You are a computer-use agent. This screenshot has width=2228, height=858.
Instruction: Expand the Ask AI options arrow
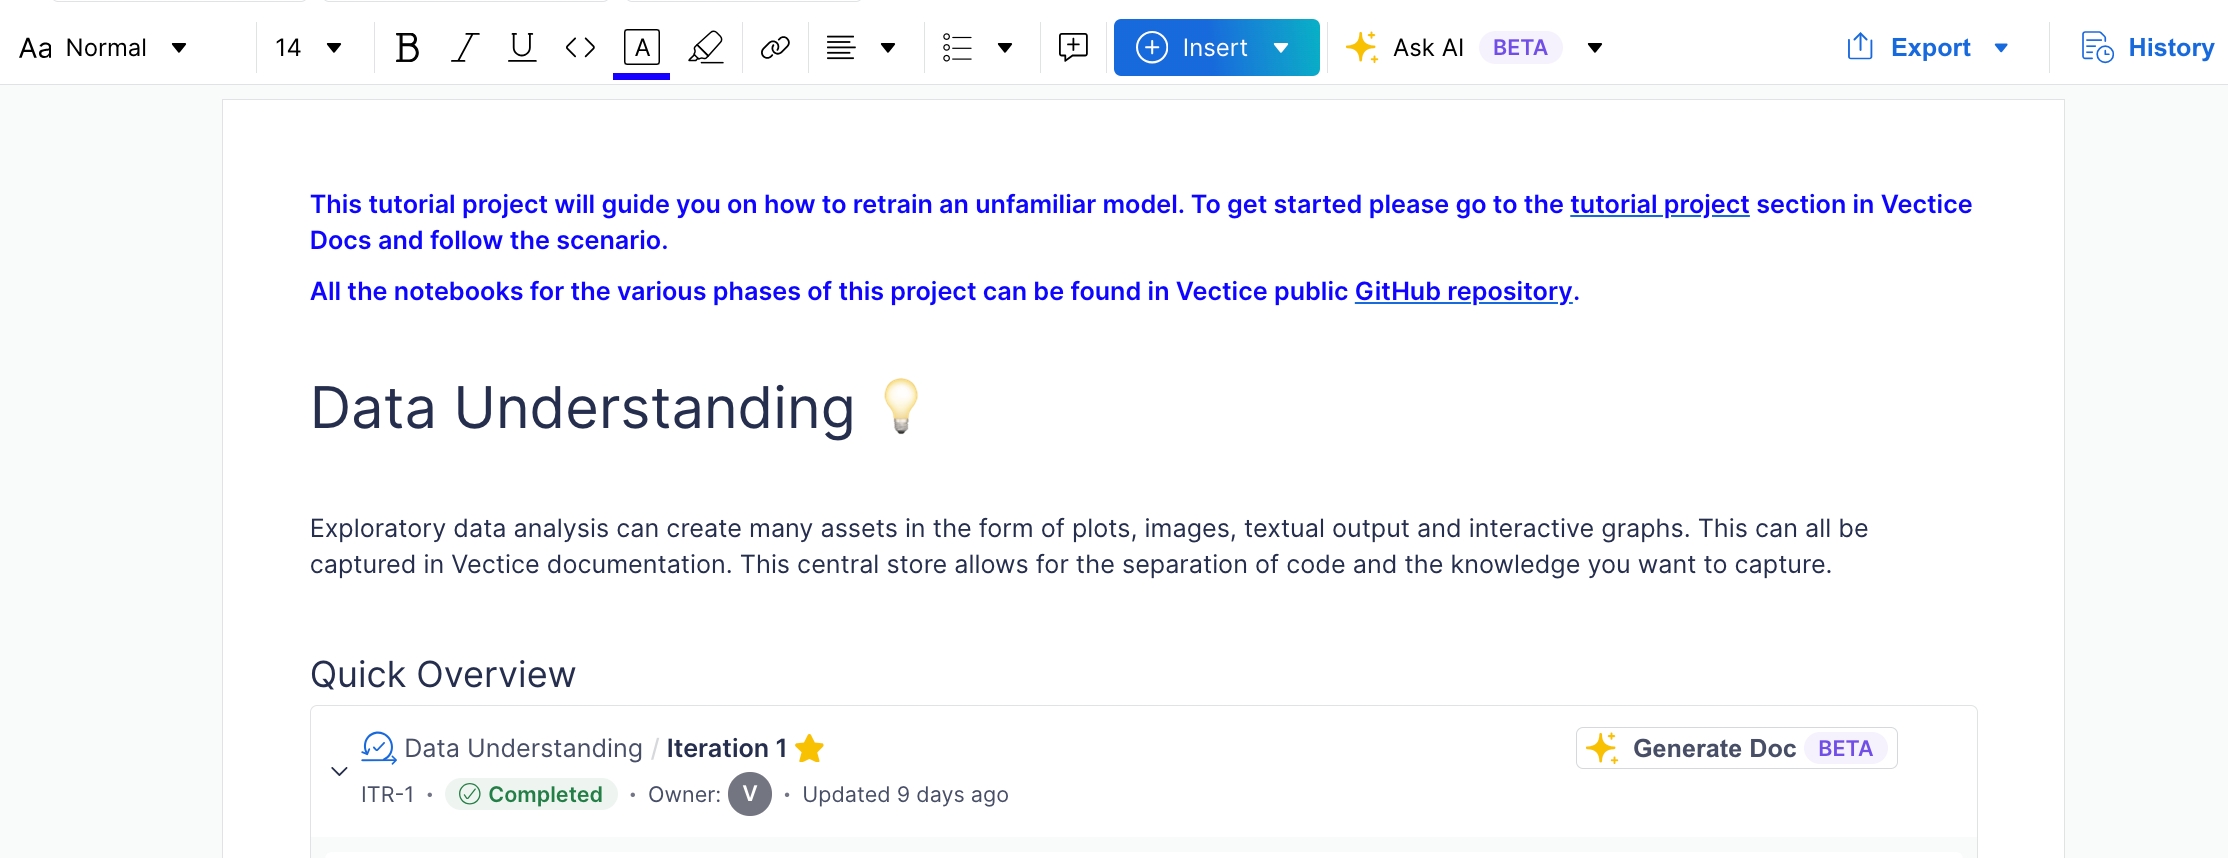[x=1595, y=48]
